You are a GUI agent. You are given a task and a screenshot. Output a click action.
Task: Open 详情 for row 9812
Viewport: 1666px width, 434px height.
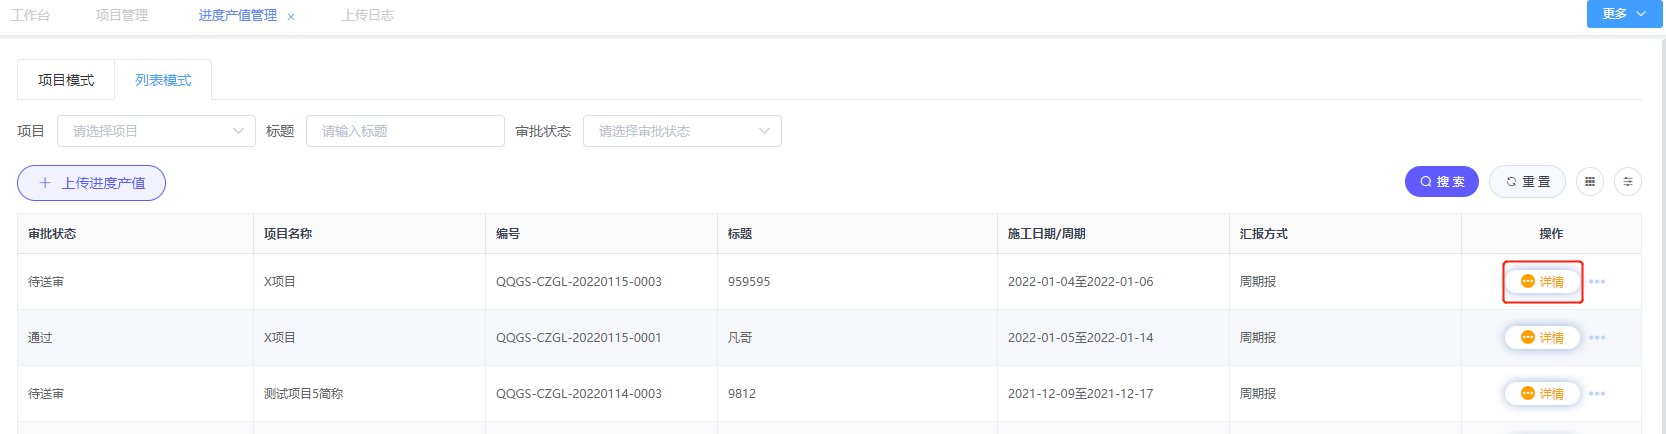click(1542, 394)
